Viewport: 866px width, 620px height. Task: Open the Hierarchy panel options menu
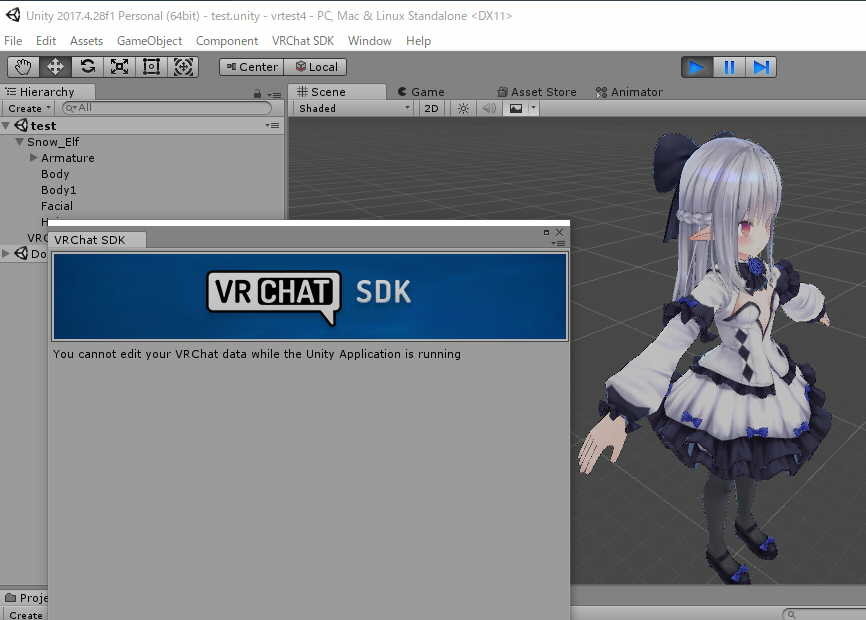pos(274,94)
